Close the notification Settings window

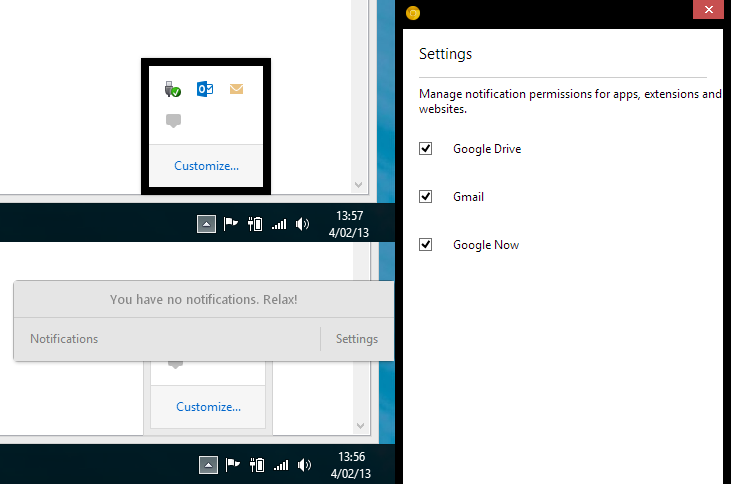click(708, 9)
